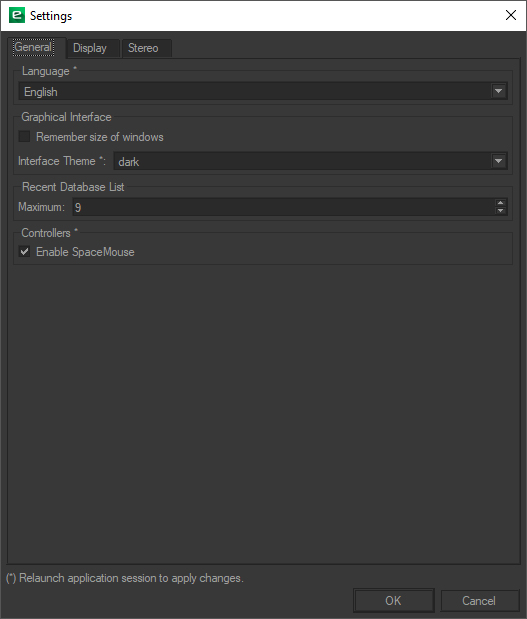This screenshot has width=527, height=619.
Task: Click the Graphical Interface group heading
Action: (x=66, y=117)
